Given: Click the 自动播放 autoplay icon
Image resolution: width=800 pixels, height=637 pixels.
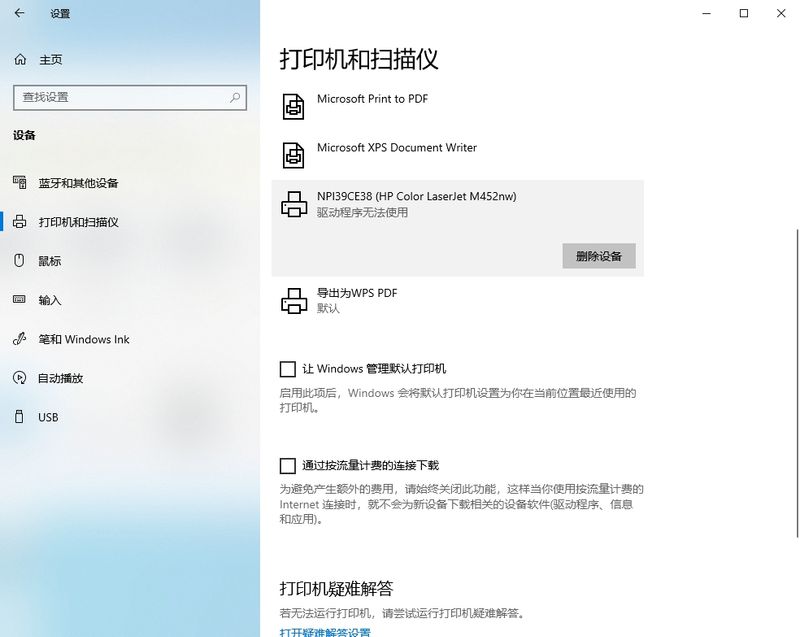Looking at the screenshot, I should tap(19, 378).
